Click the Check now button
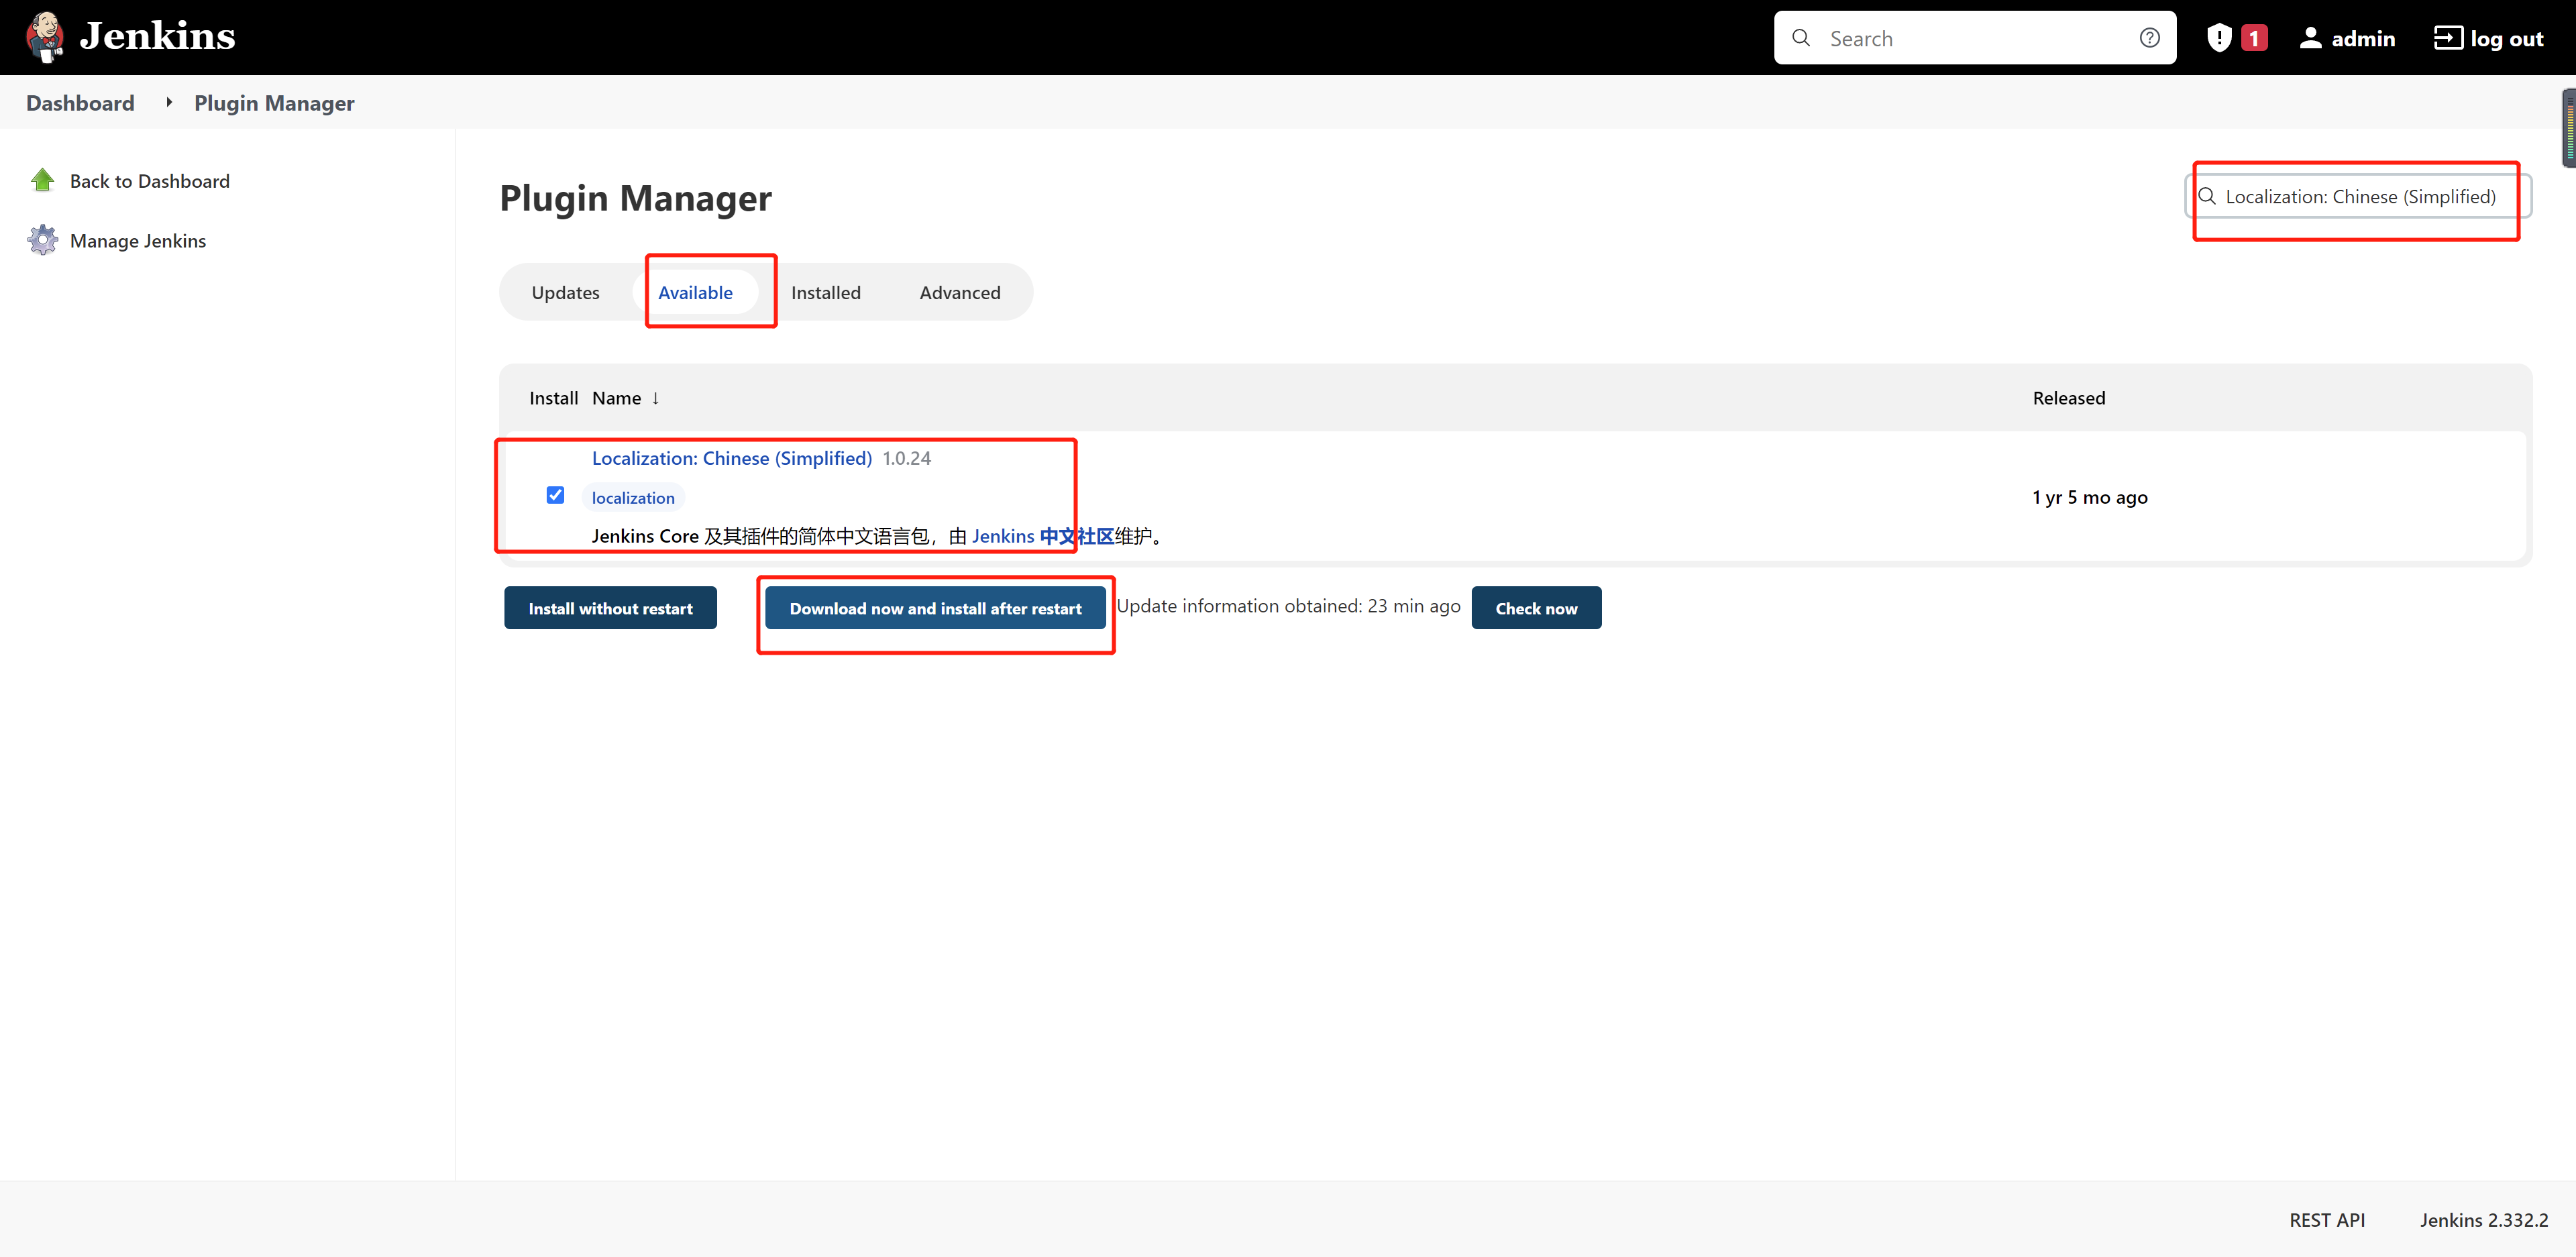Viewport: 2576px width, 1257px height. pyautogui.click(x=1535, y=608)
